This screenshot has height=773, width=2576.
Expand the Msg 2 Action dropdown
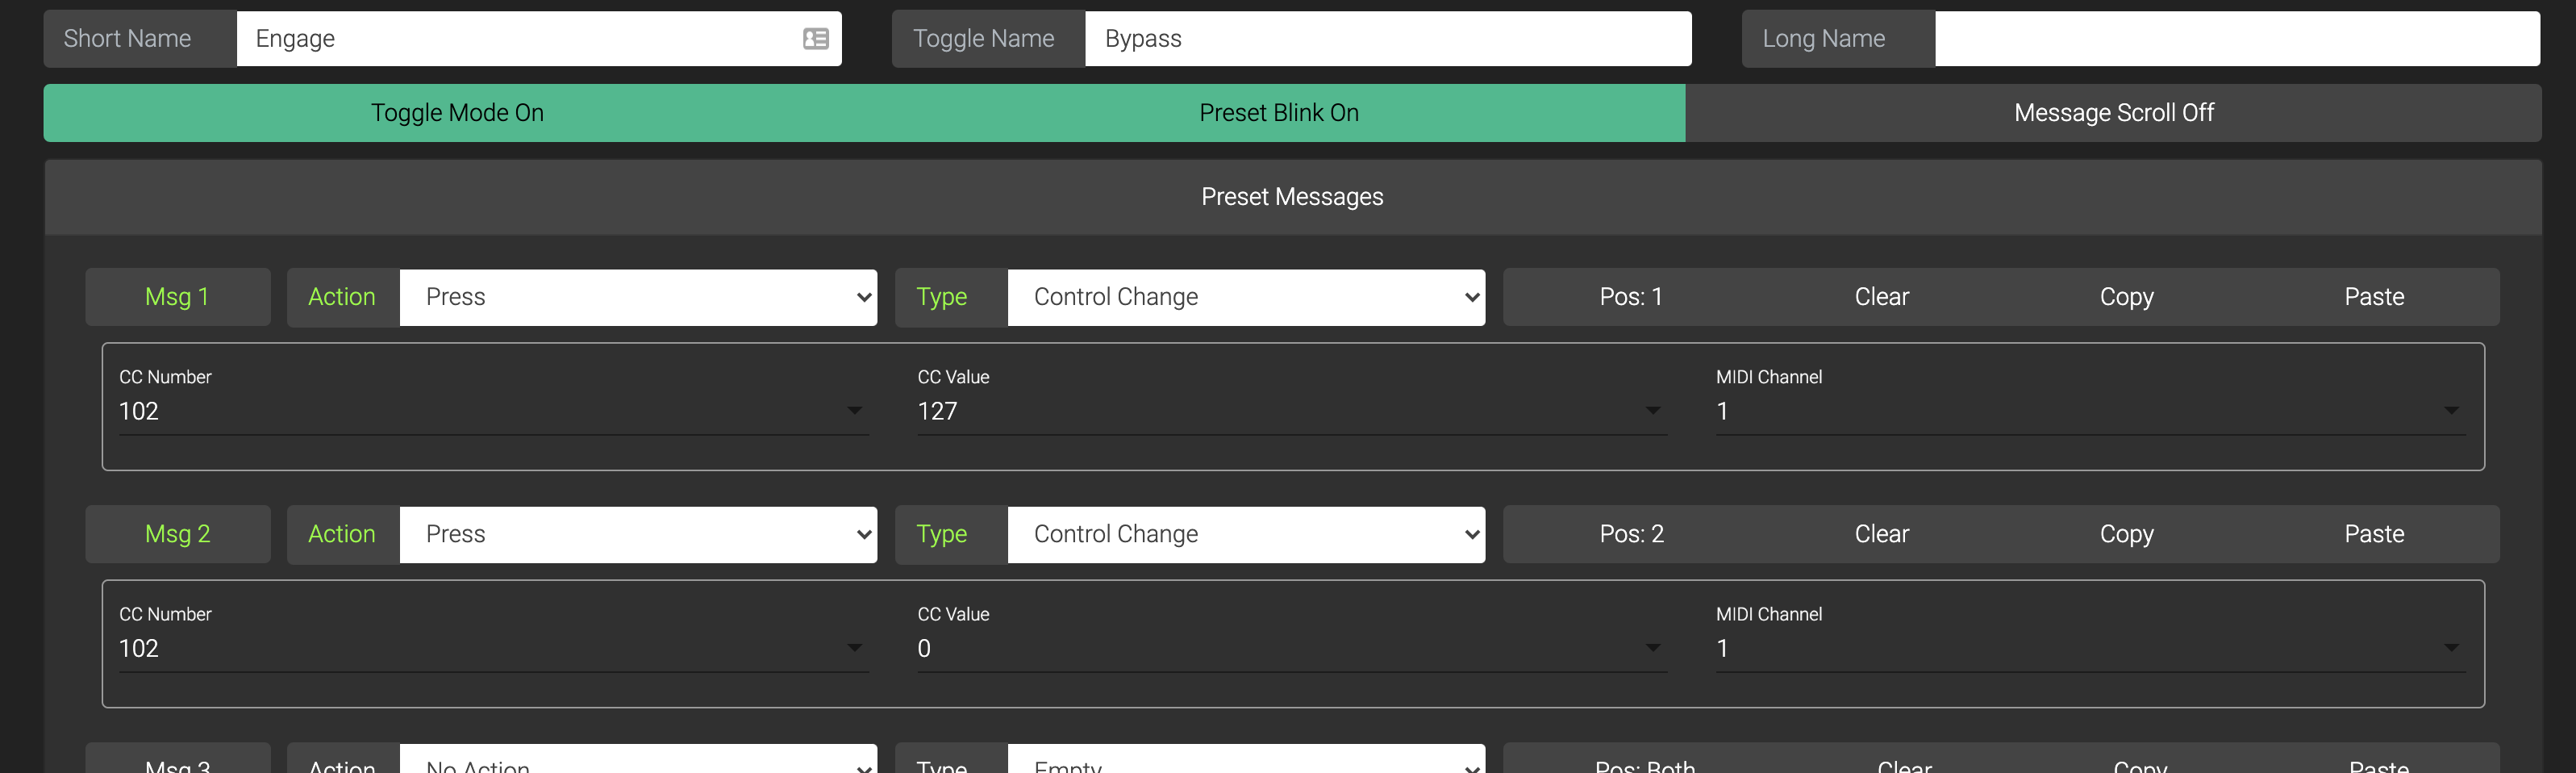(638, 534)
